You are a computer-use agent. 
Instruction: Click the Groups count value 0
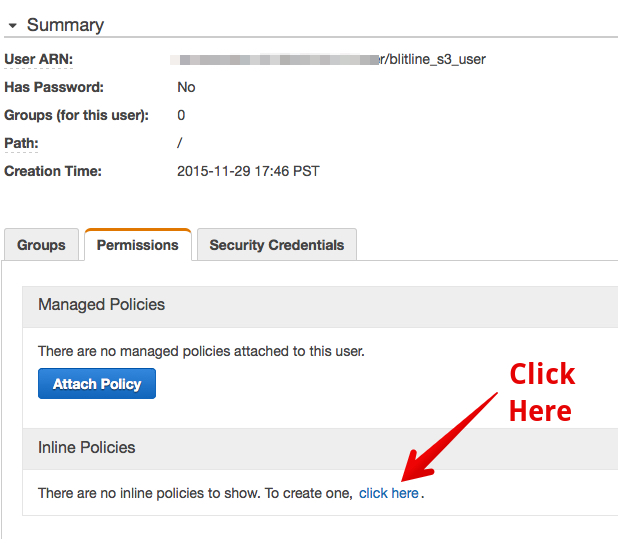181,115
